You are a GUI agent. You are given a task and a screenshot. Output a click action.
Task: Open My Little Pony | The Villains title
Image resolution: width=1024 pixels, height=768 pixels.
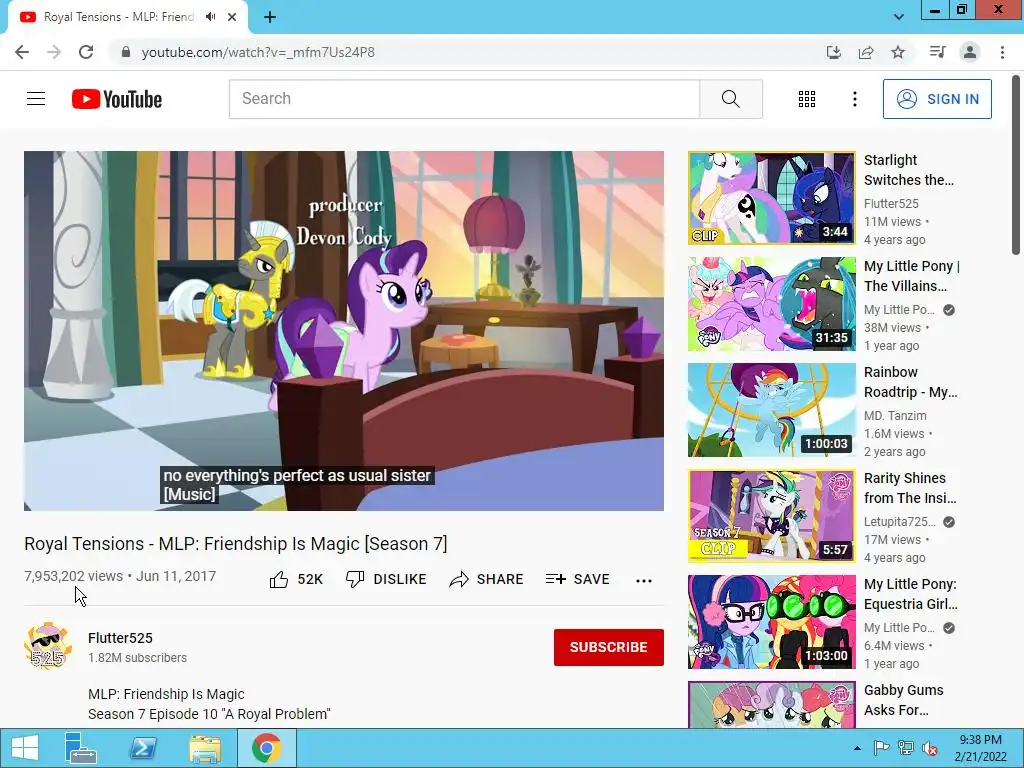coord(912,276)
